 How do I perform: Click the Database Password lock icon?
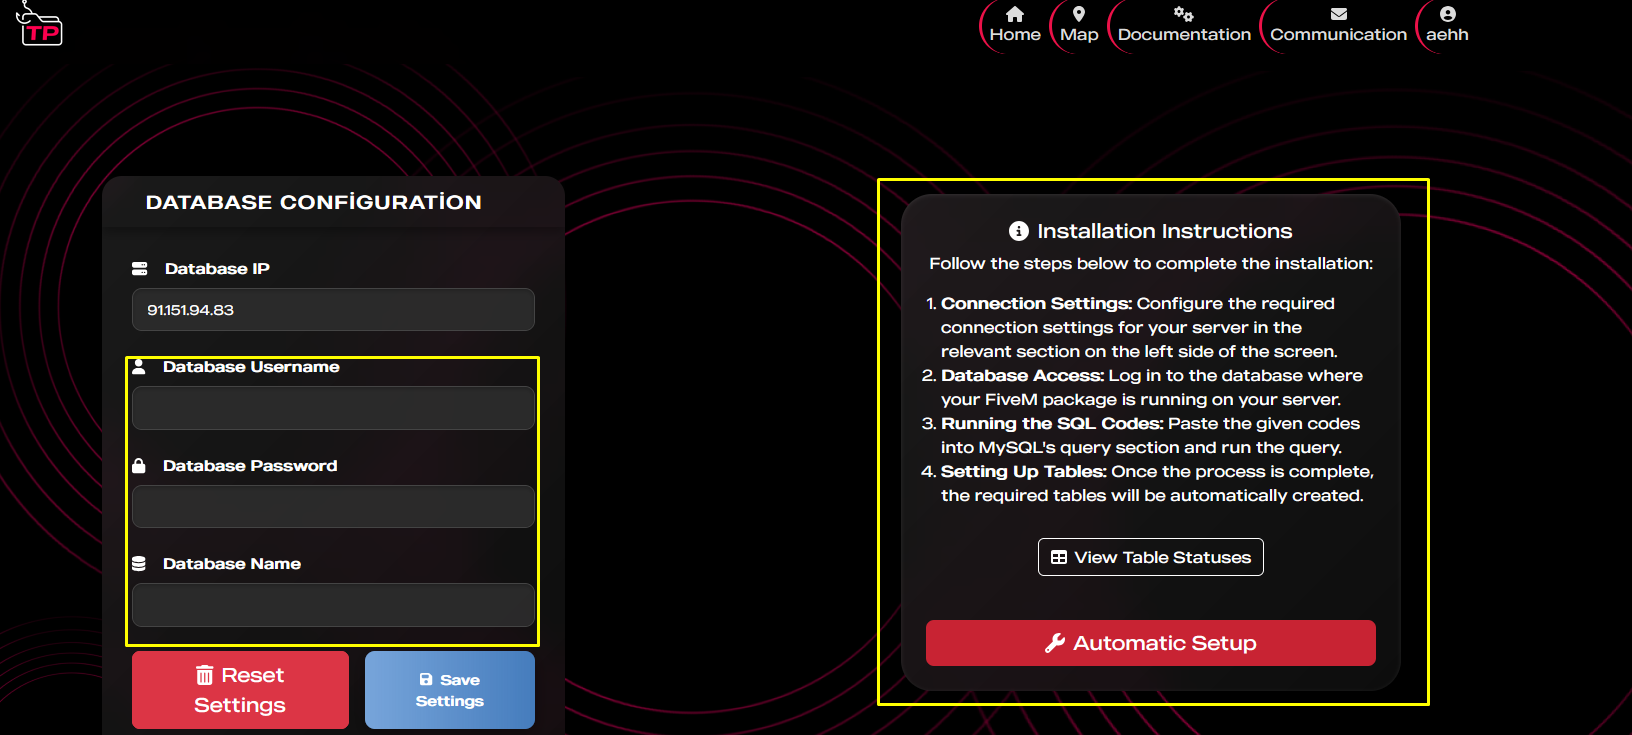(139, 466)
